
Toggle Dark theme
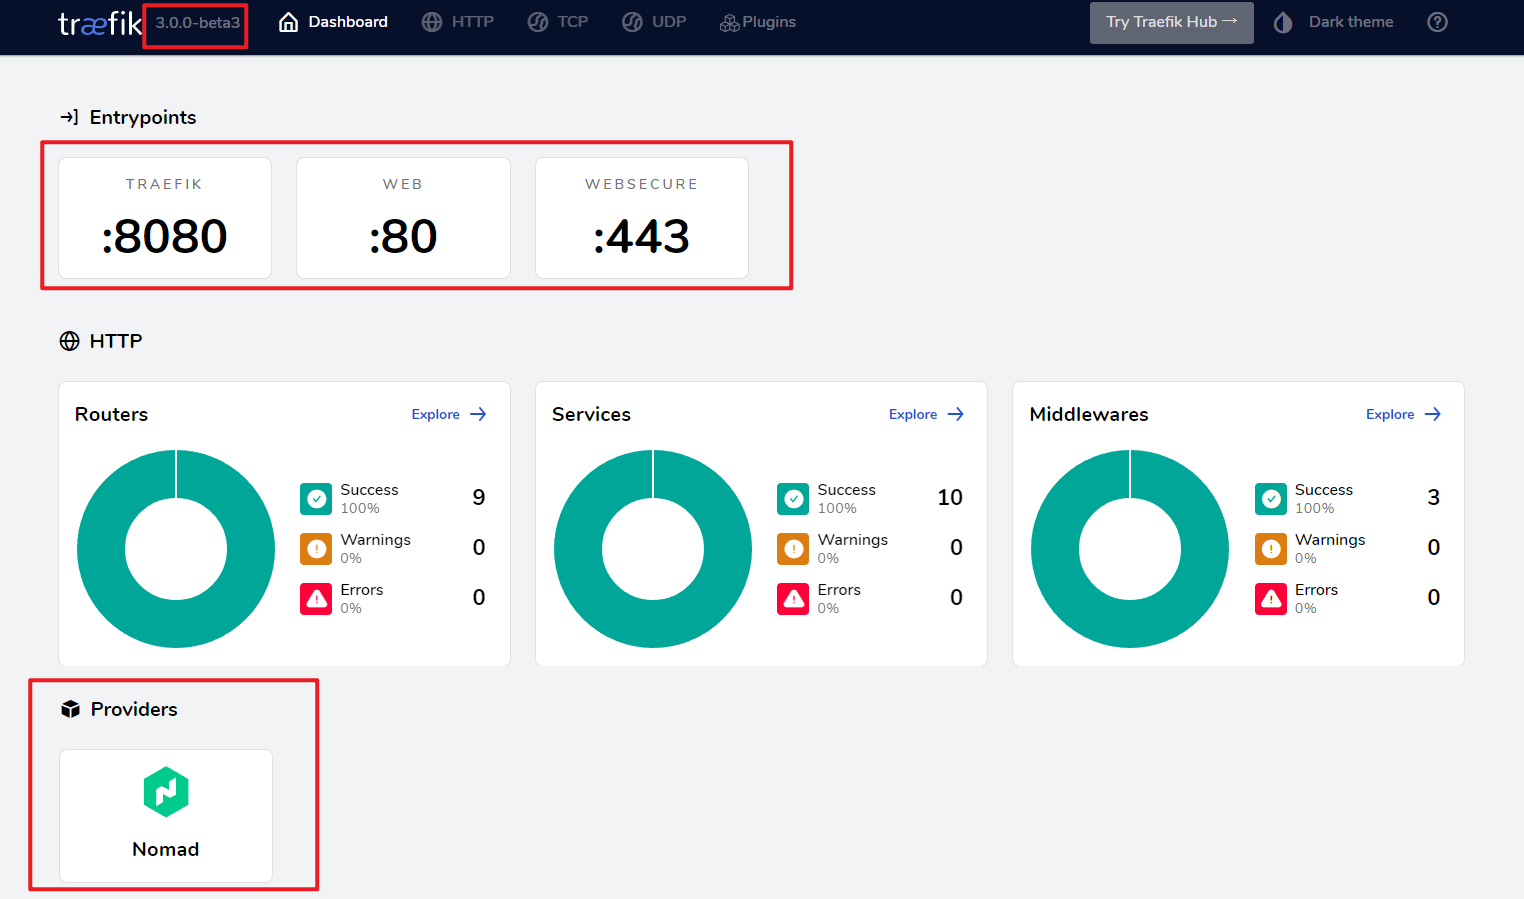pyautogui.click(x=1334, y=22)
